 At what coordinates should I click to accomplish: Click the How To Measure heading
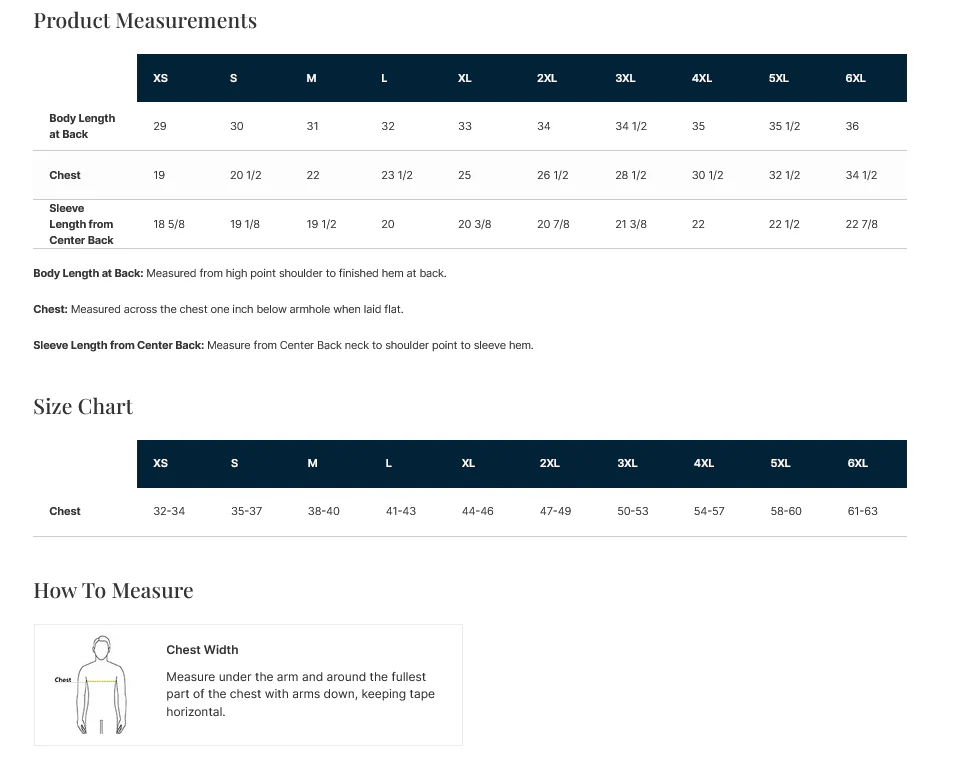113,591
